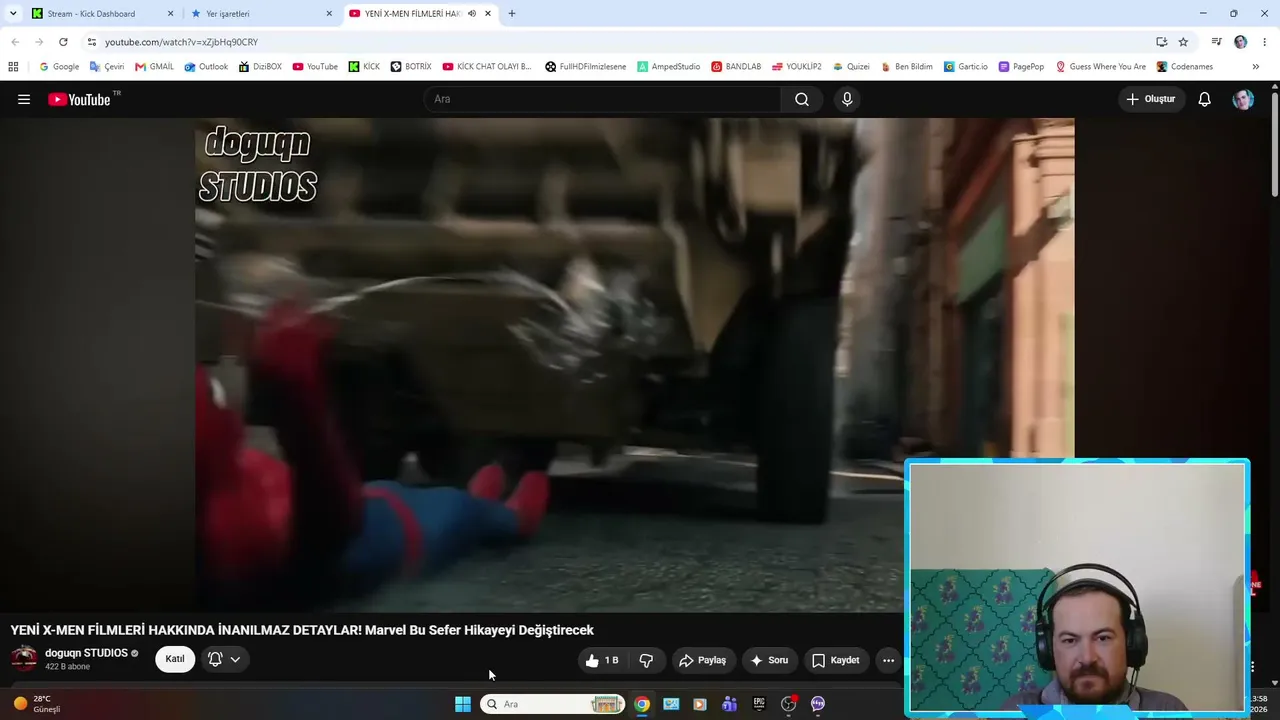This screenshot has height=720, width=1280.
Task: Open notification preferences dropdown for the channel
Action: 224,660
